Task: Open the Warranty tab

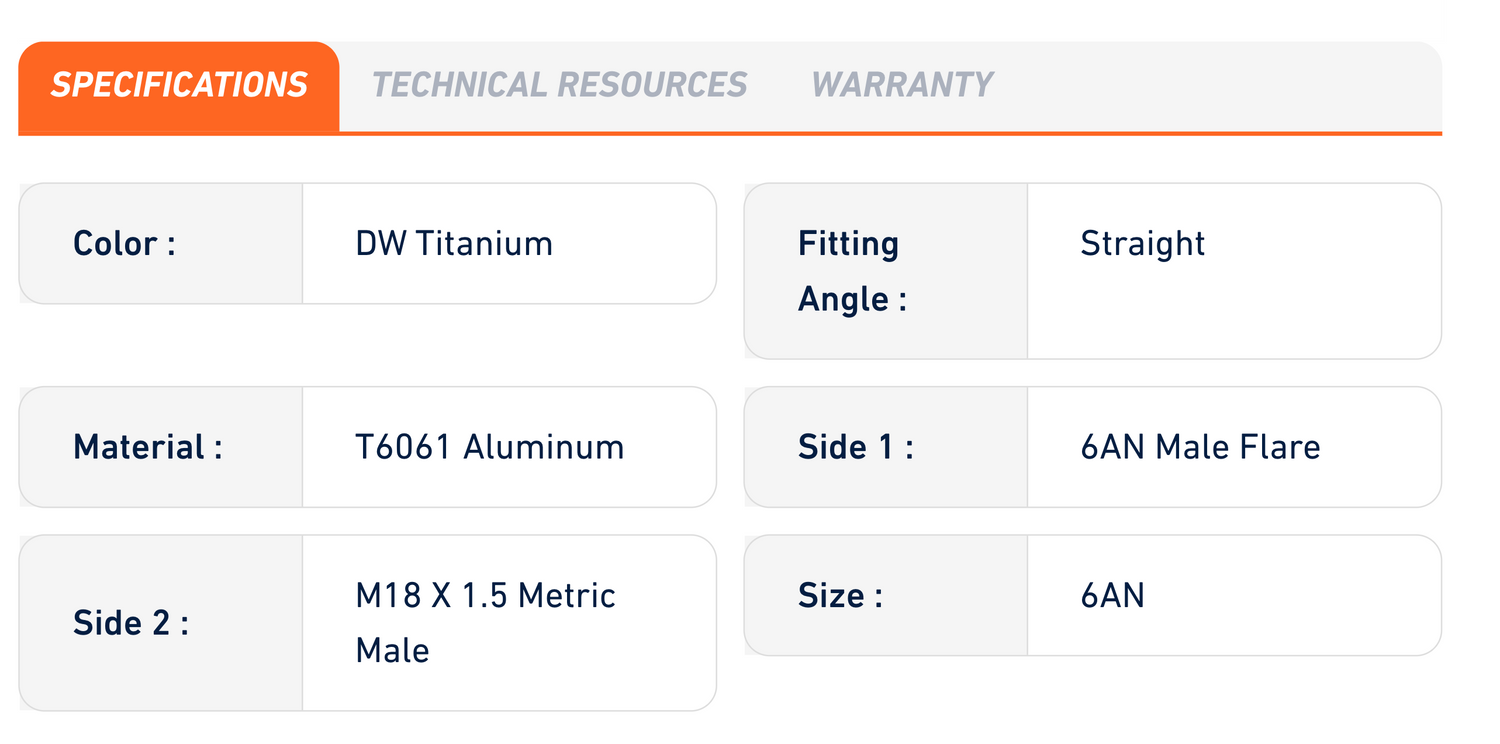Action: tap(902, 85)
